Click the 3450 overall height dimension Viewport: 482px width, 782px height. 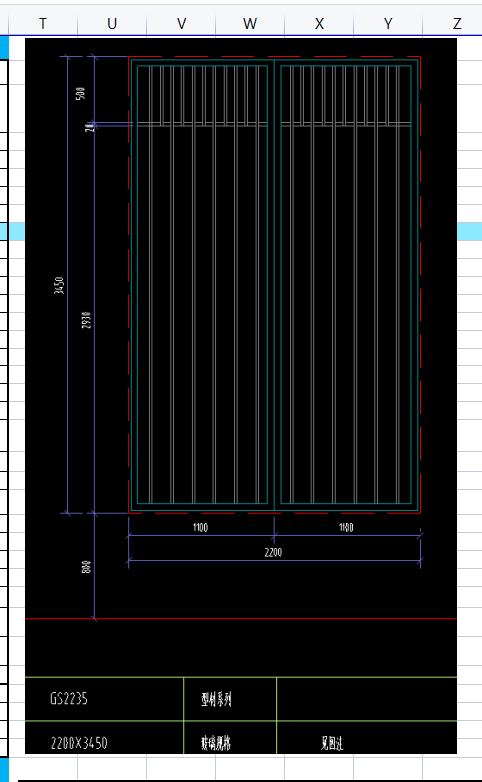(x=59, y=285)
